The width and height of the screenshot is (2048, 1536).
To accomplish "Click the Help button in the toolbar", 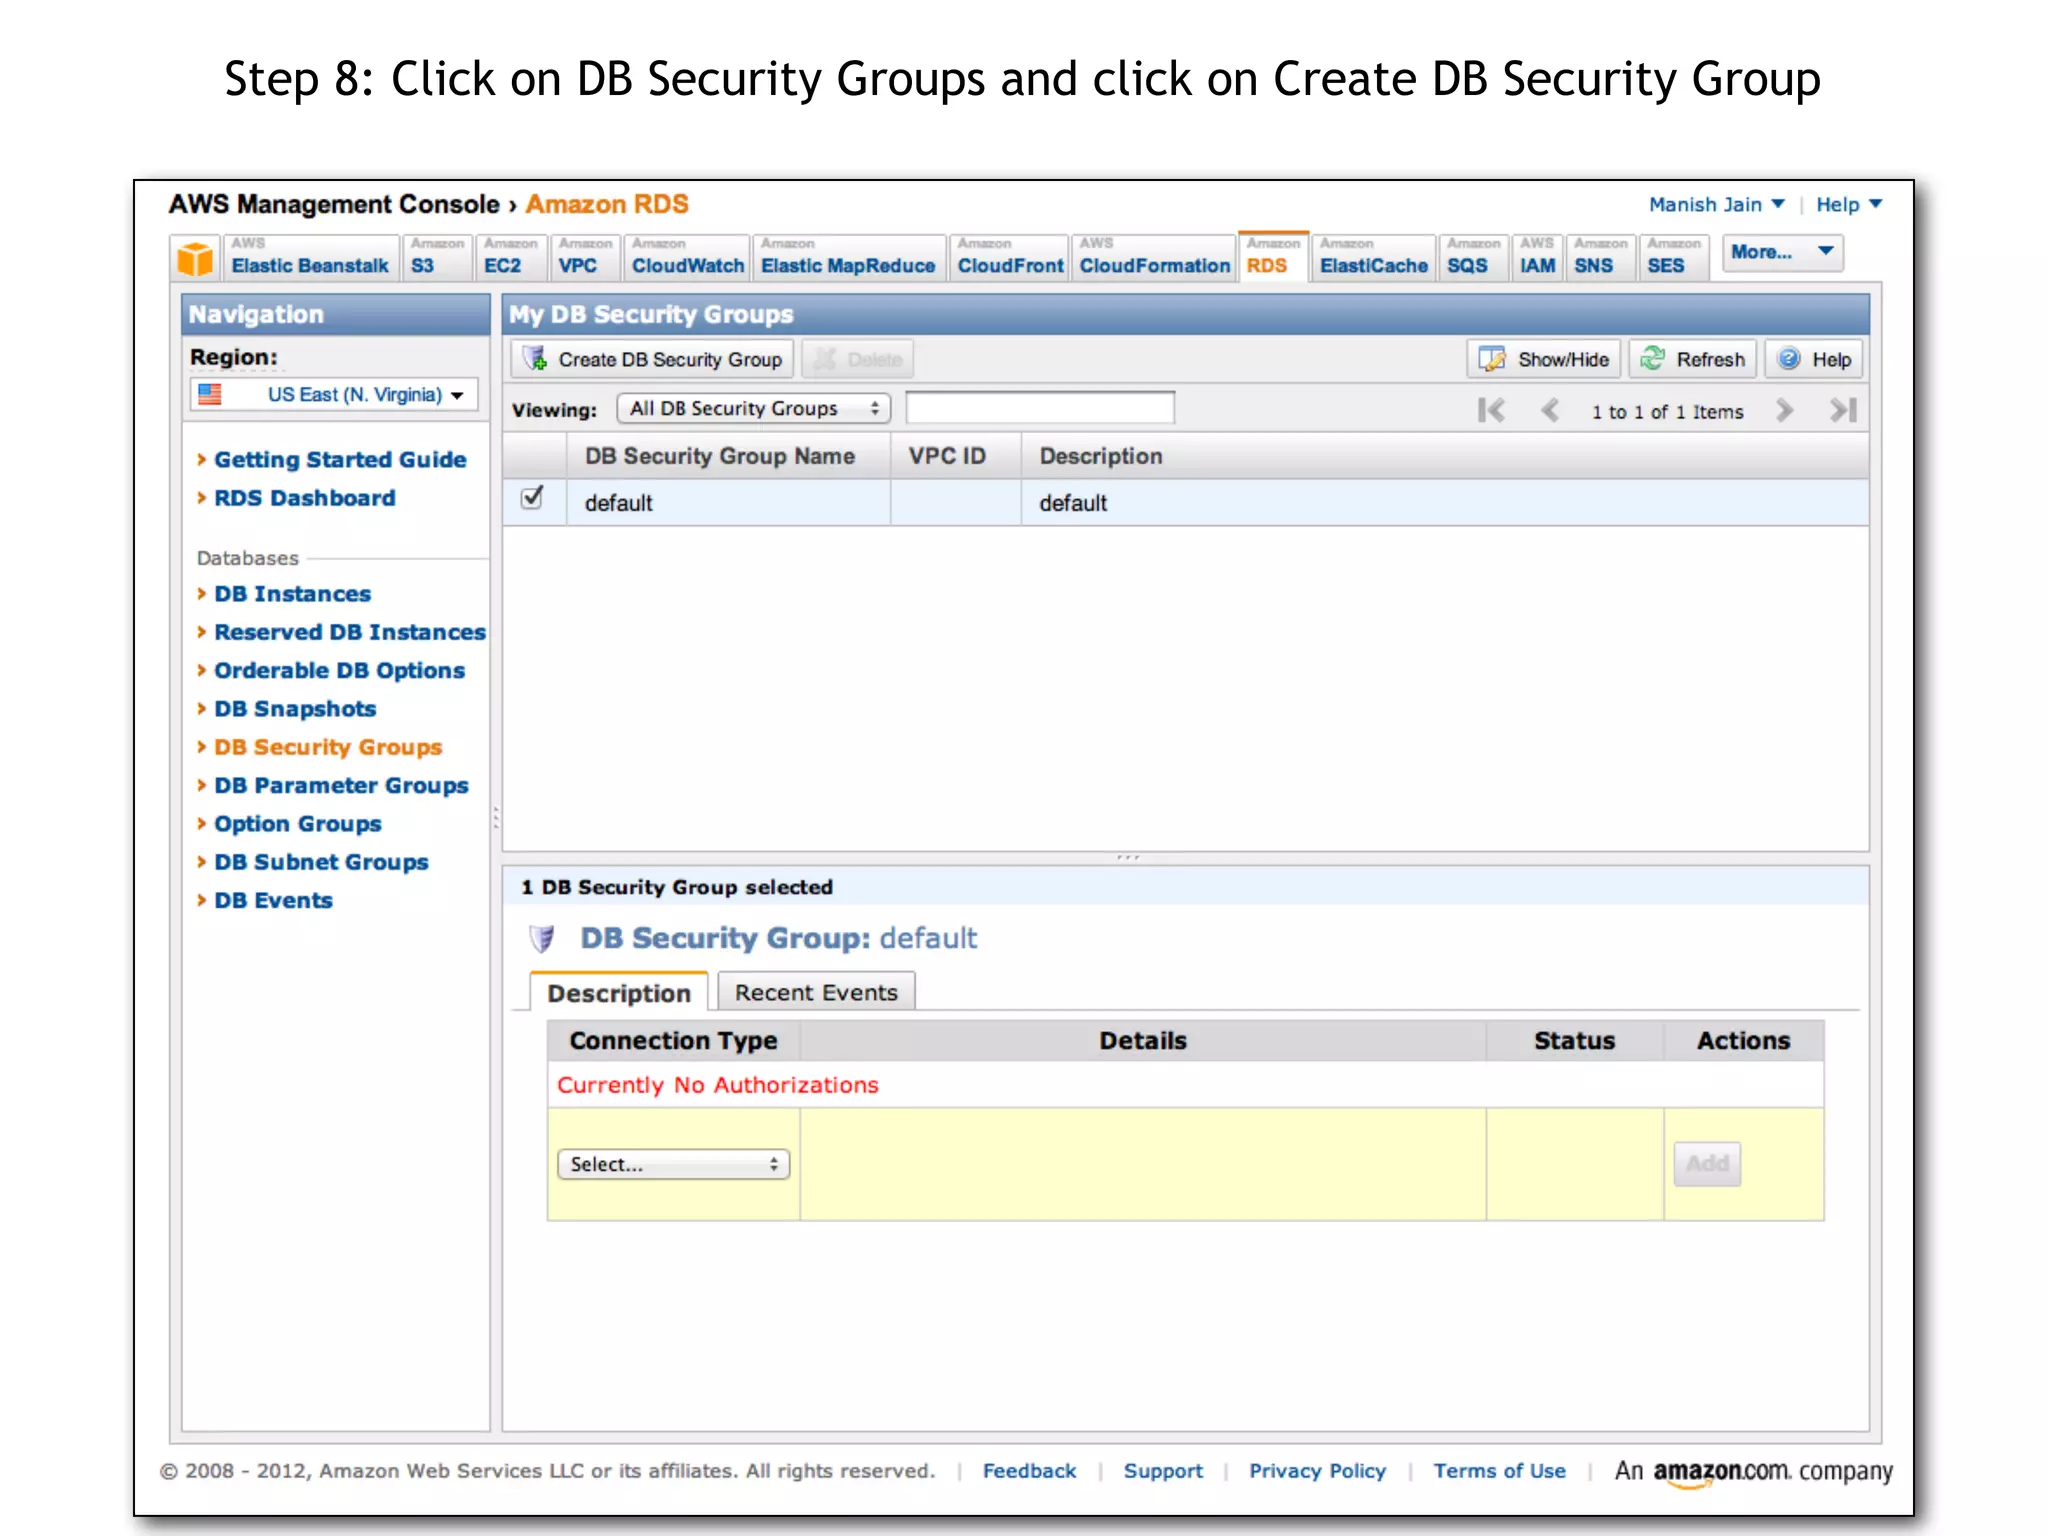I will 1815,359.
